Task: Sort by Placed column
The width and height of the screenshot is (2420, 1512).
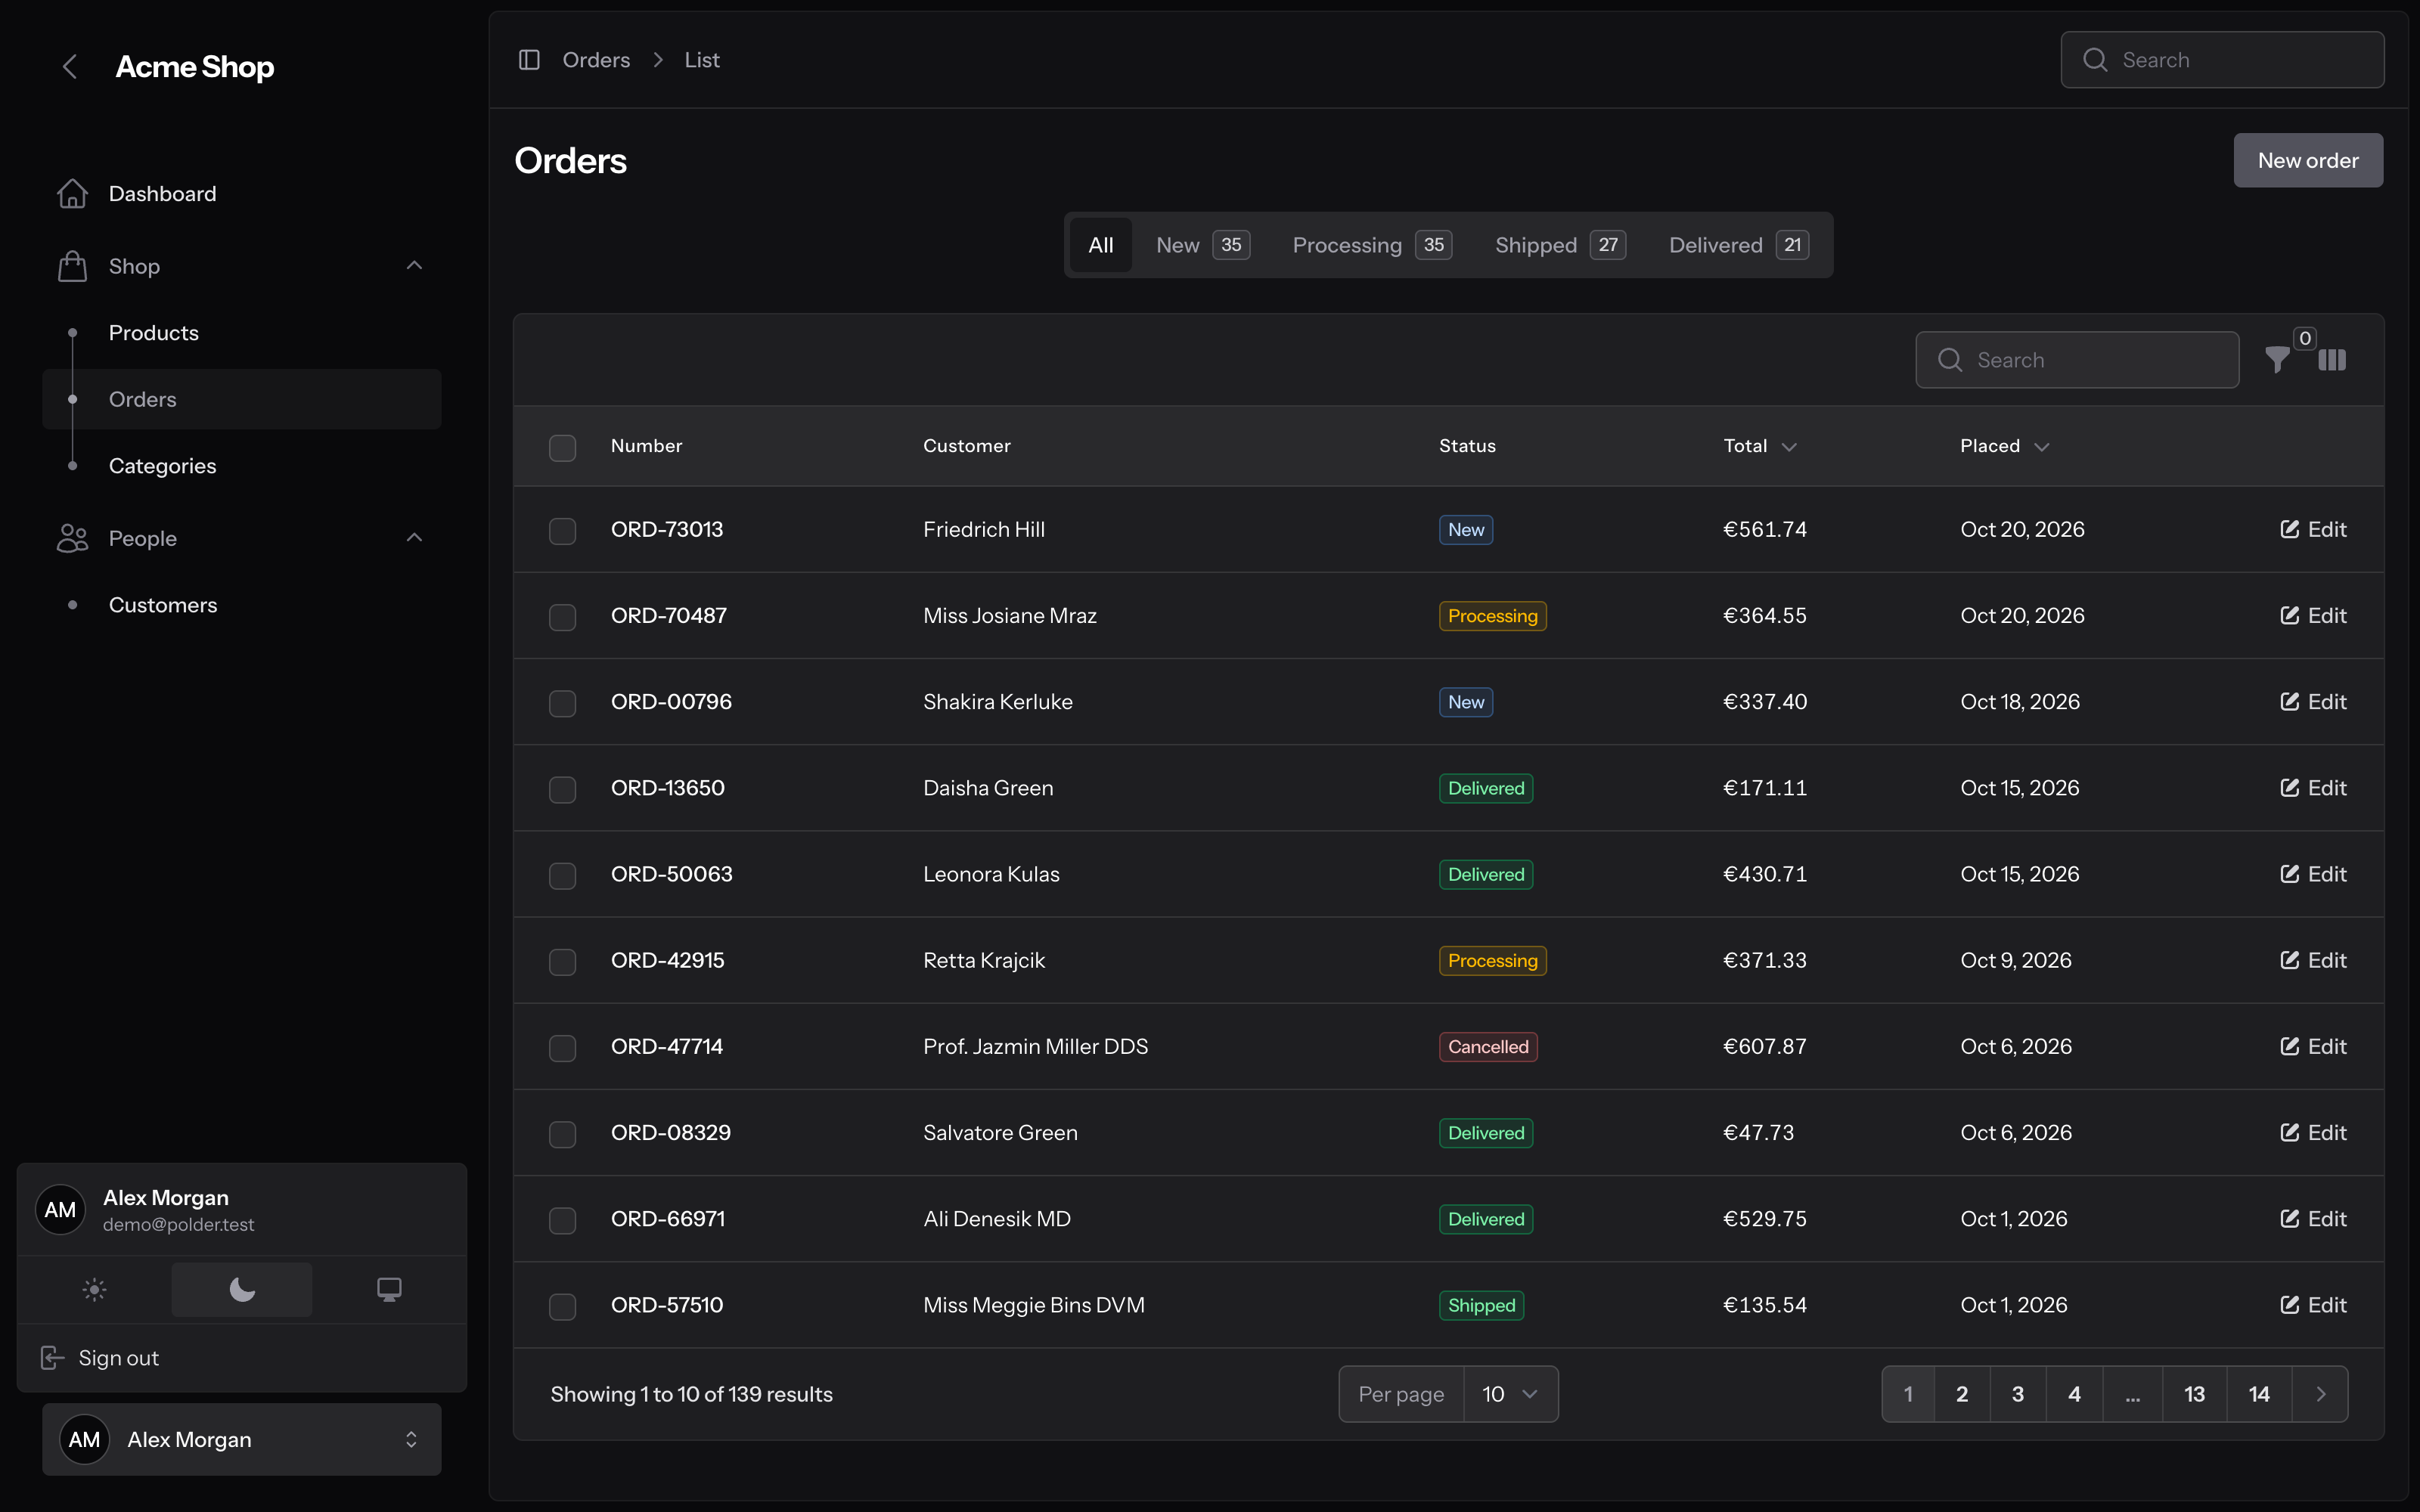Action: (x=2005, y=446)
